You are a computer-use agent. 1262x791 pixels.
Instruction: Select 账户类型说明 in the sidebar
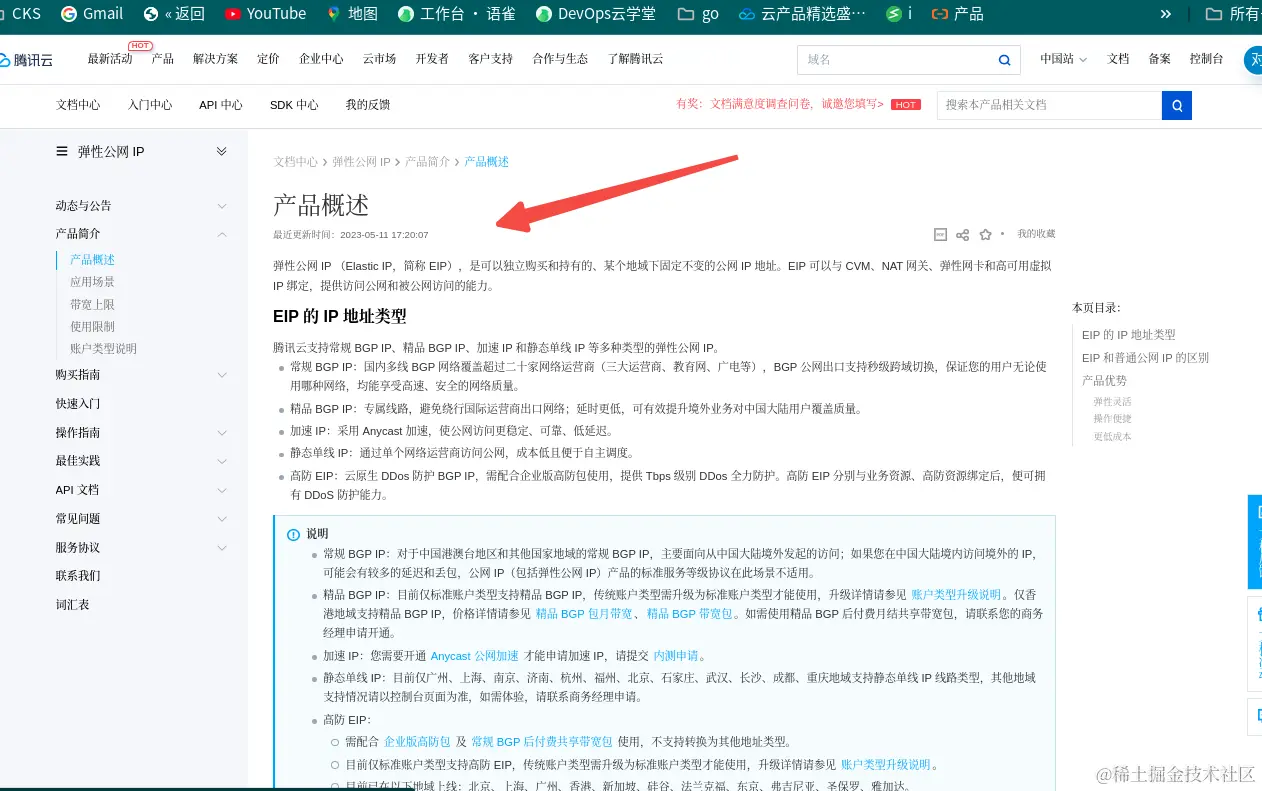click(103, 349)
